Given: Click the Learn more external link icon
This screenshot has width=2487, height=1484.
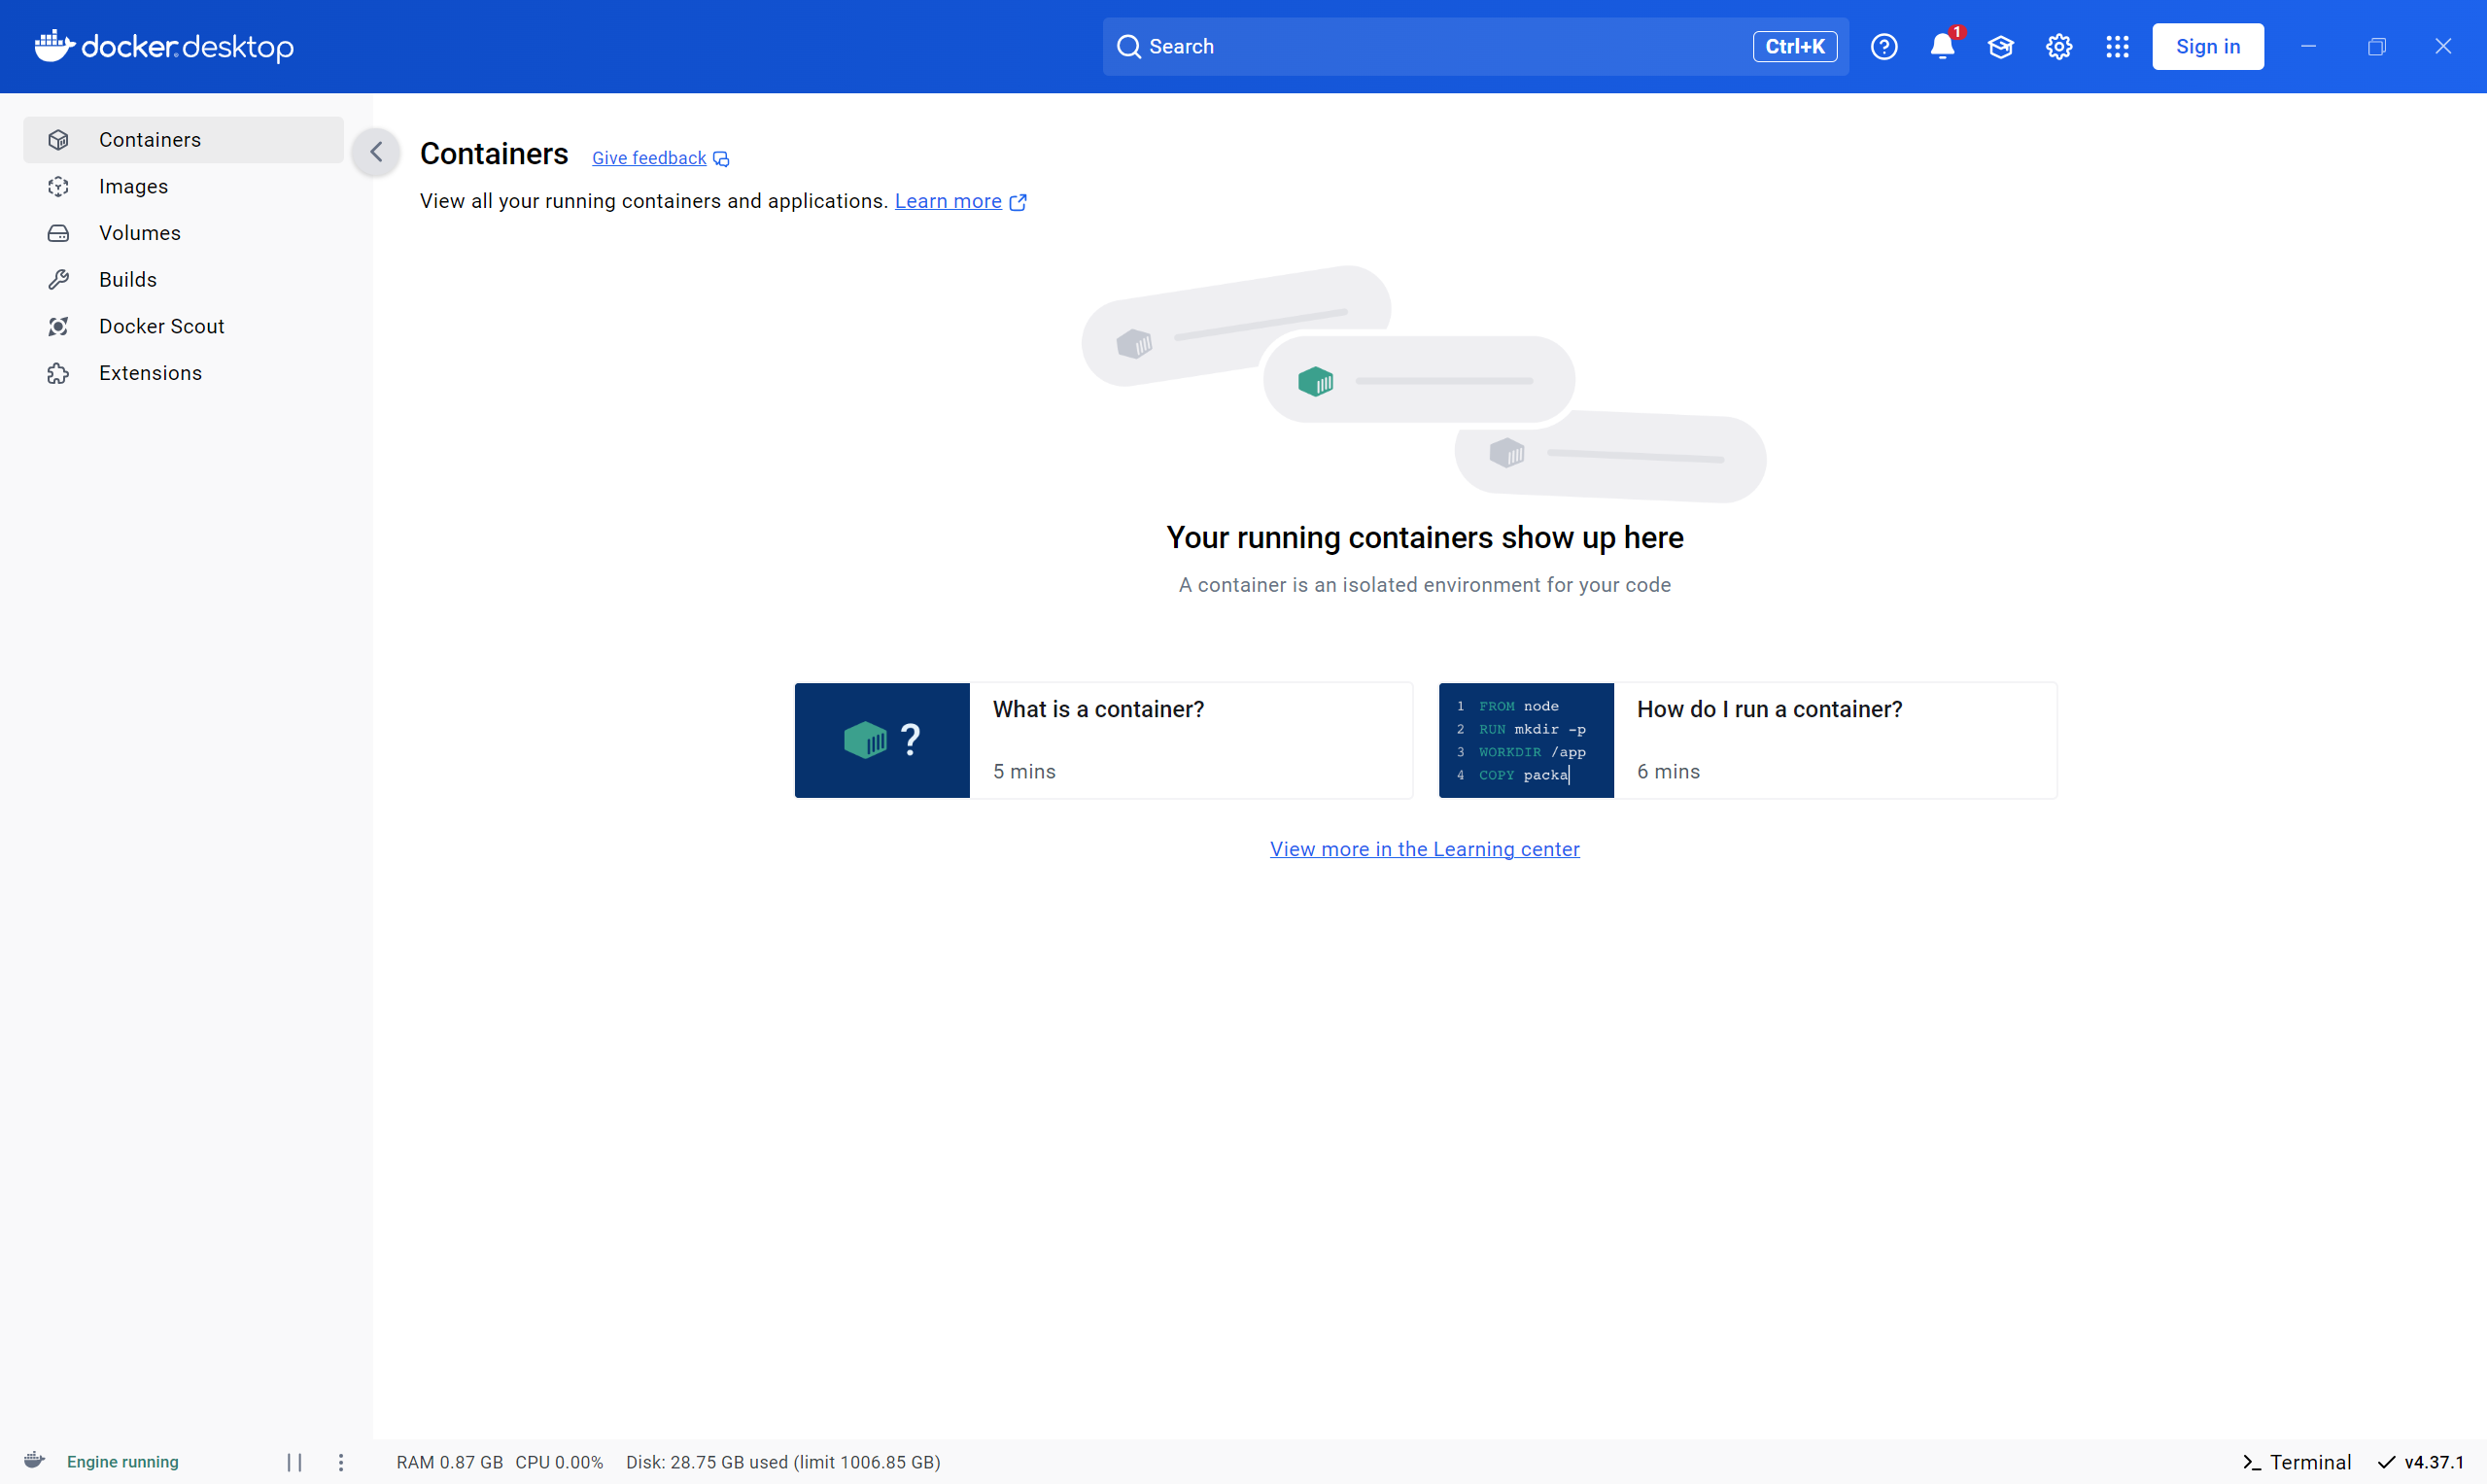Looking at the screenshot, I should [x=1018, y=202].
